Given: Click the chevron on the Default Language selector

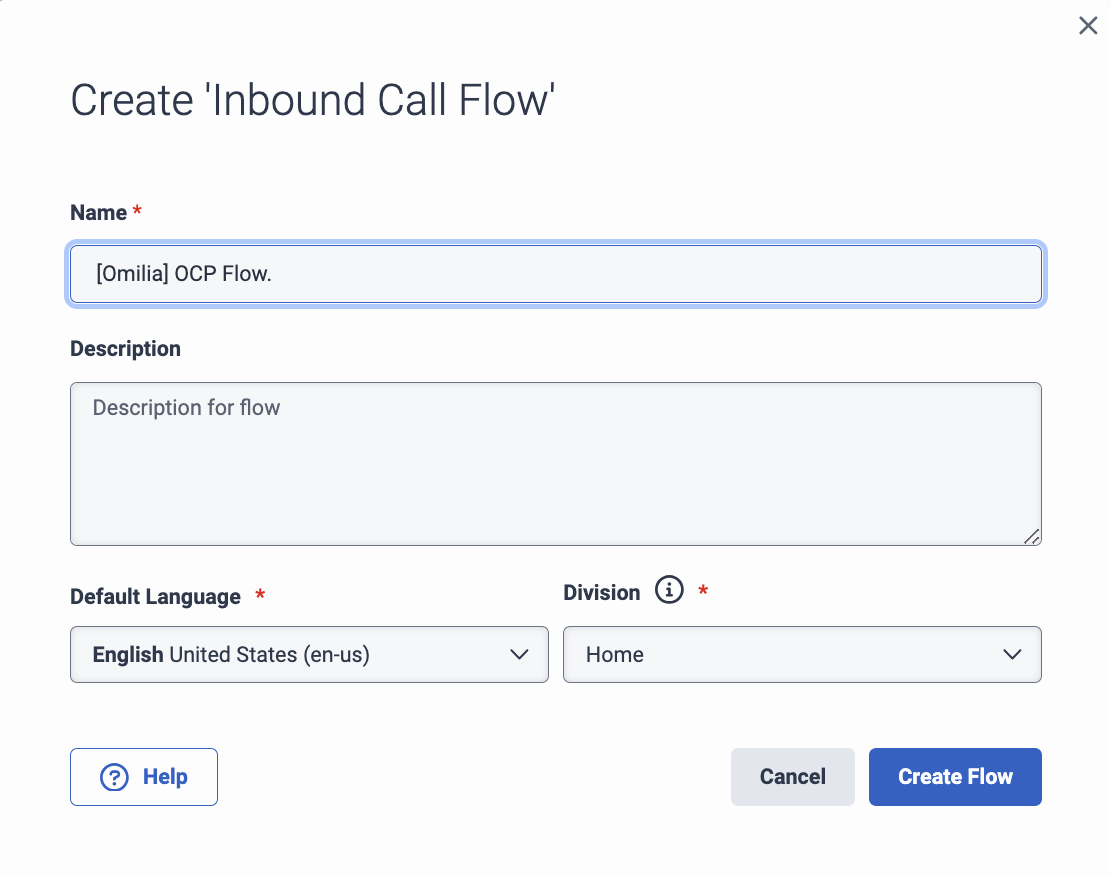Looking at the screenshot, I should (519, 654).
